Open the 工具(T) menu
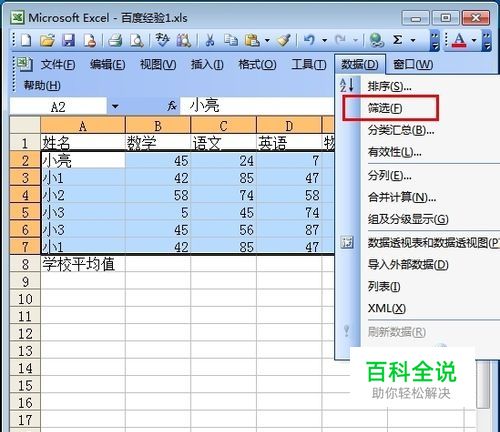The image size is (500, 432). coord(309,64)
